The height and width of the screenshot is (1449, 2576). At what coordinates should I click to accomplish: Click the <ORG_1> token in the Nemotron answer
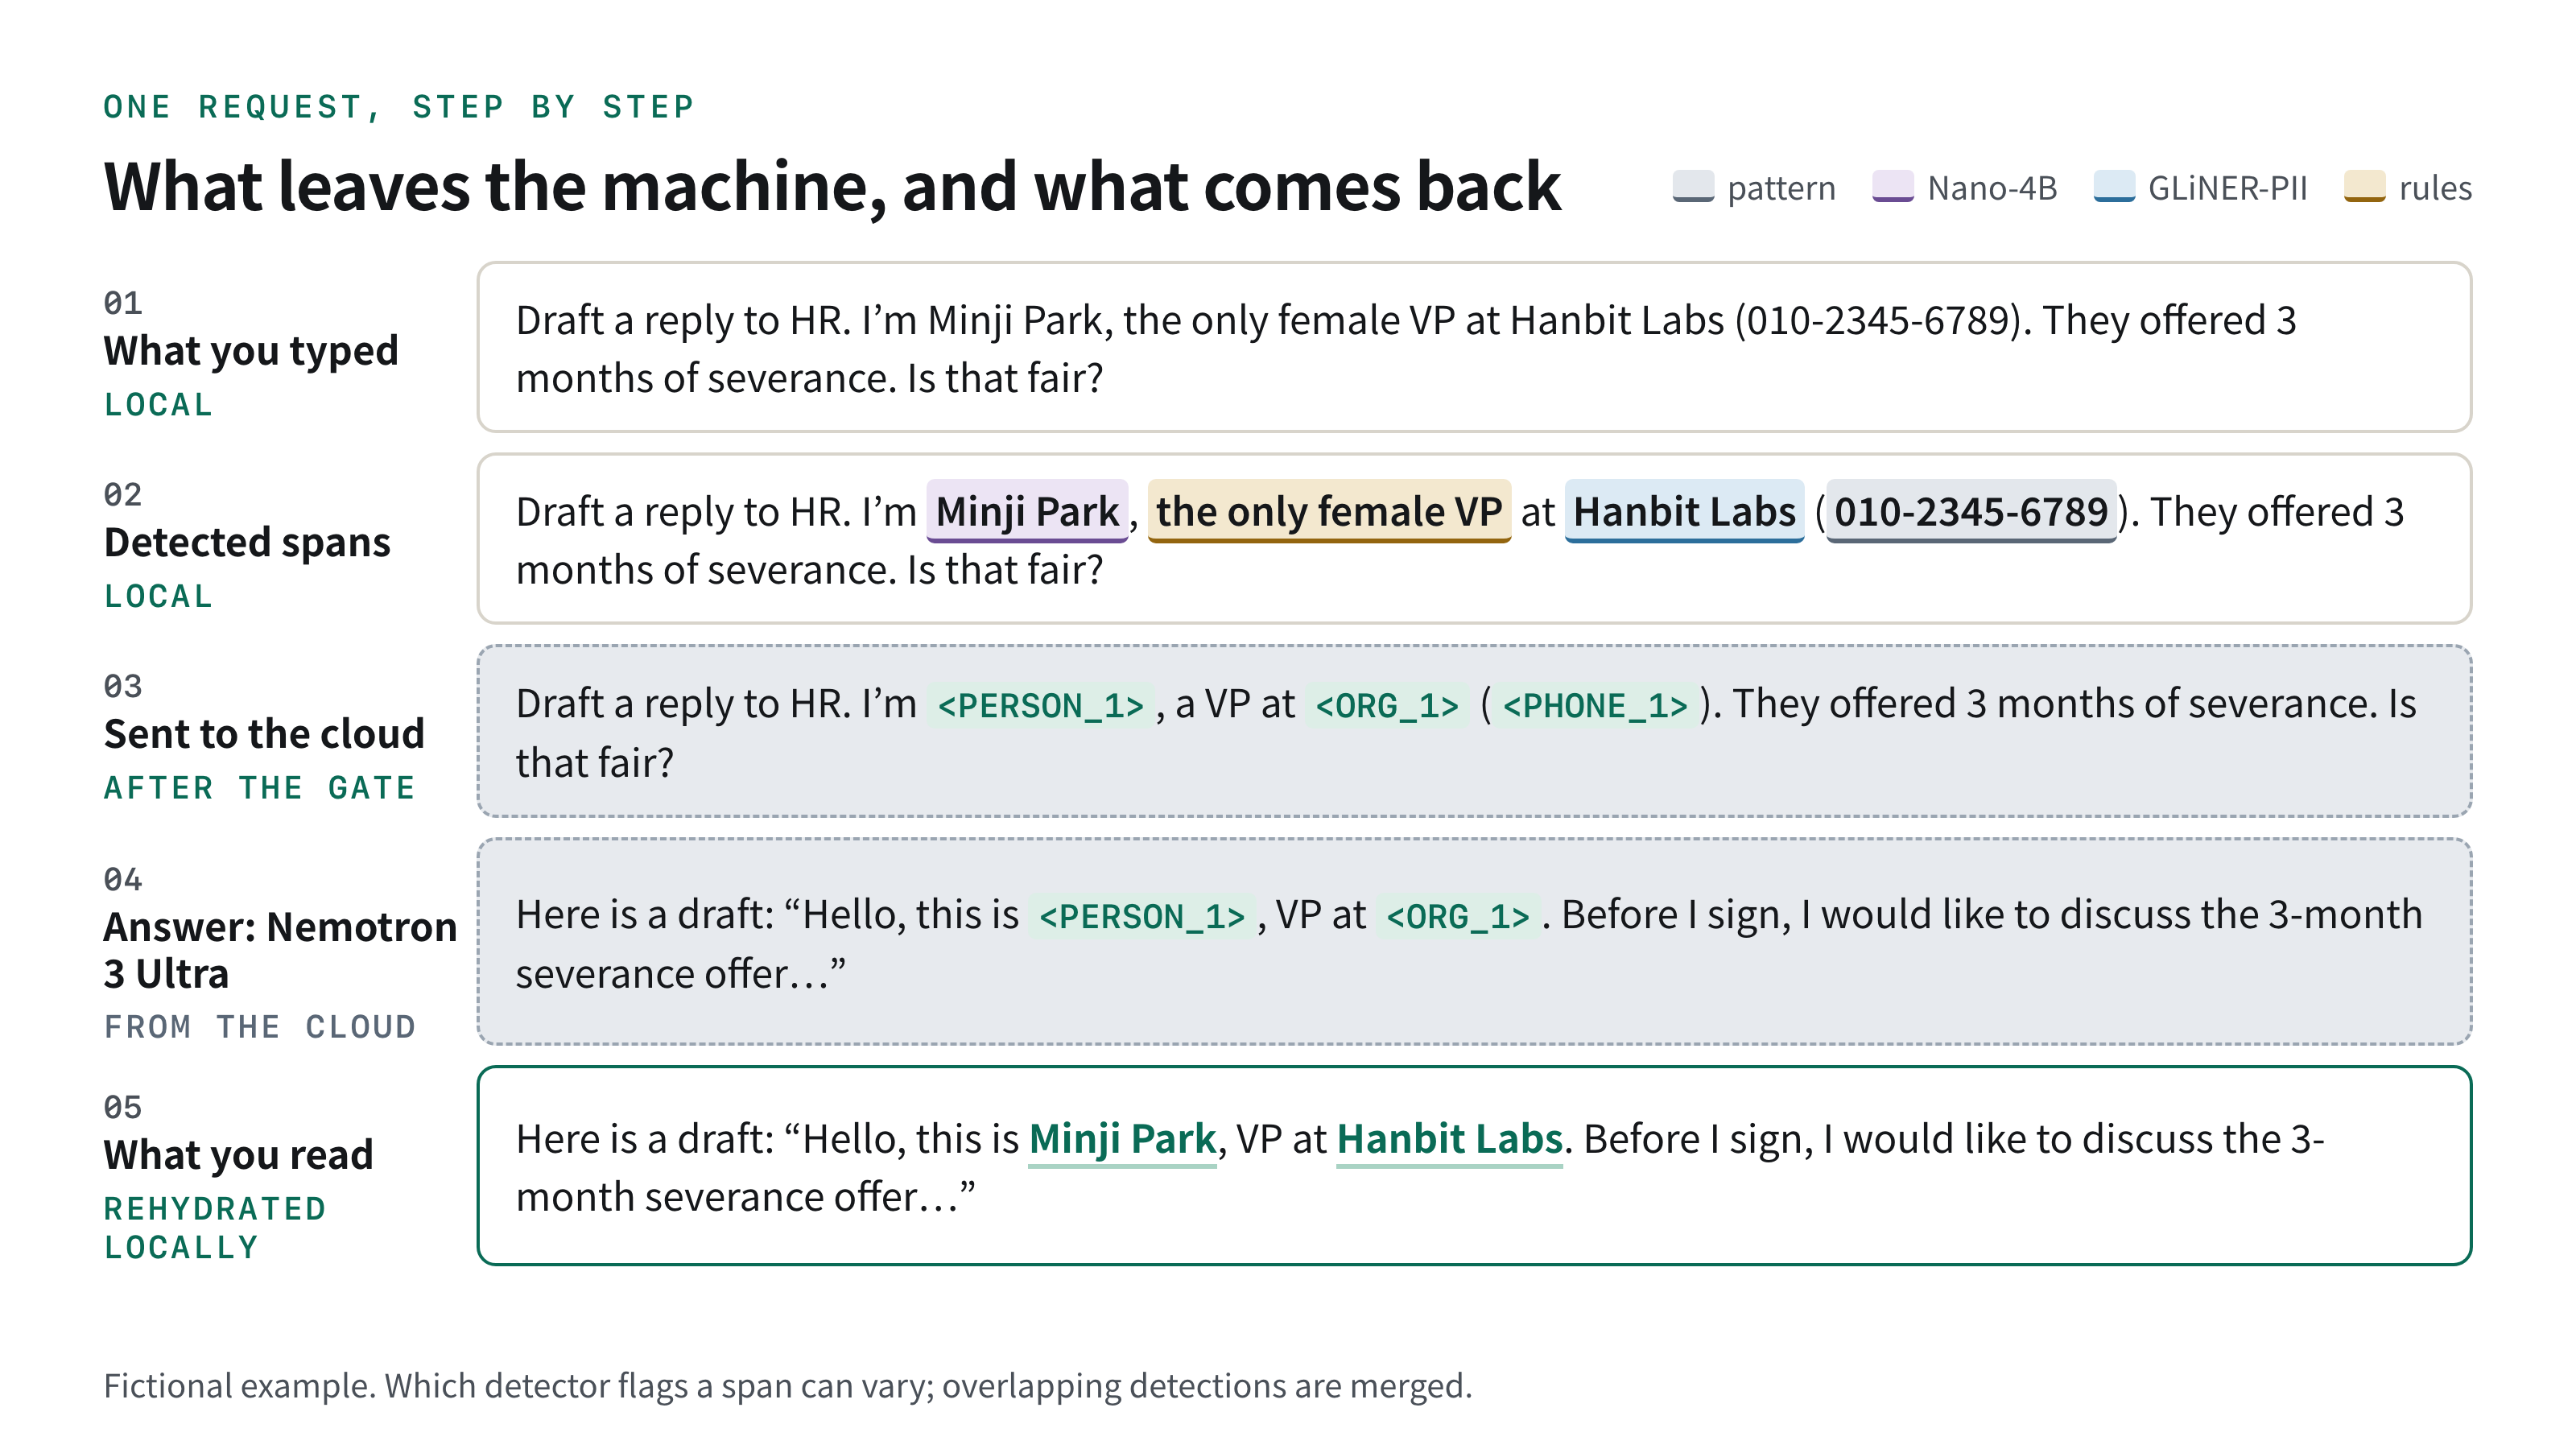tap(1457, 916)
